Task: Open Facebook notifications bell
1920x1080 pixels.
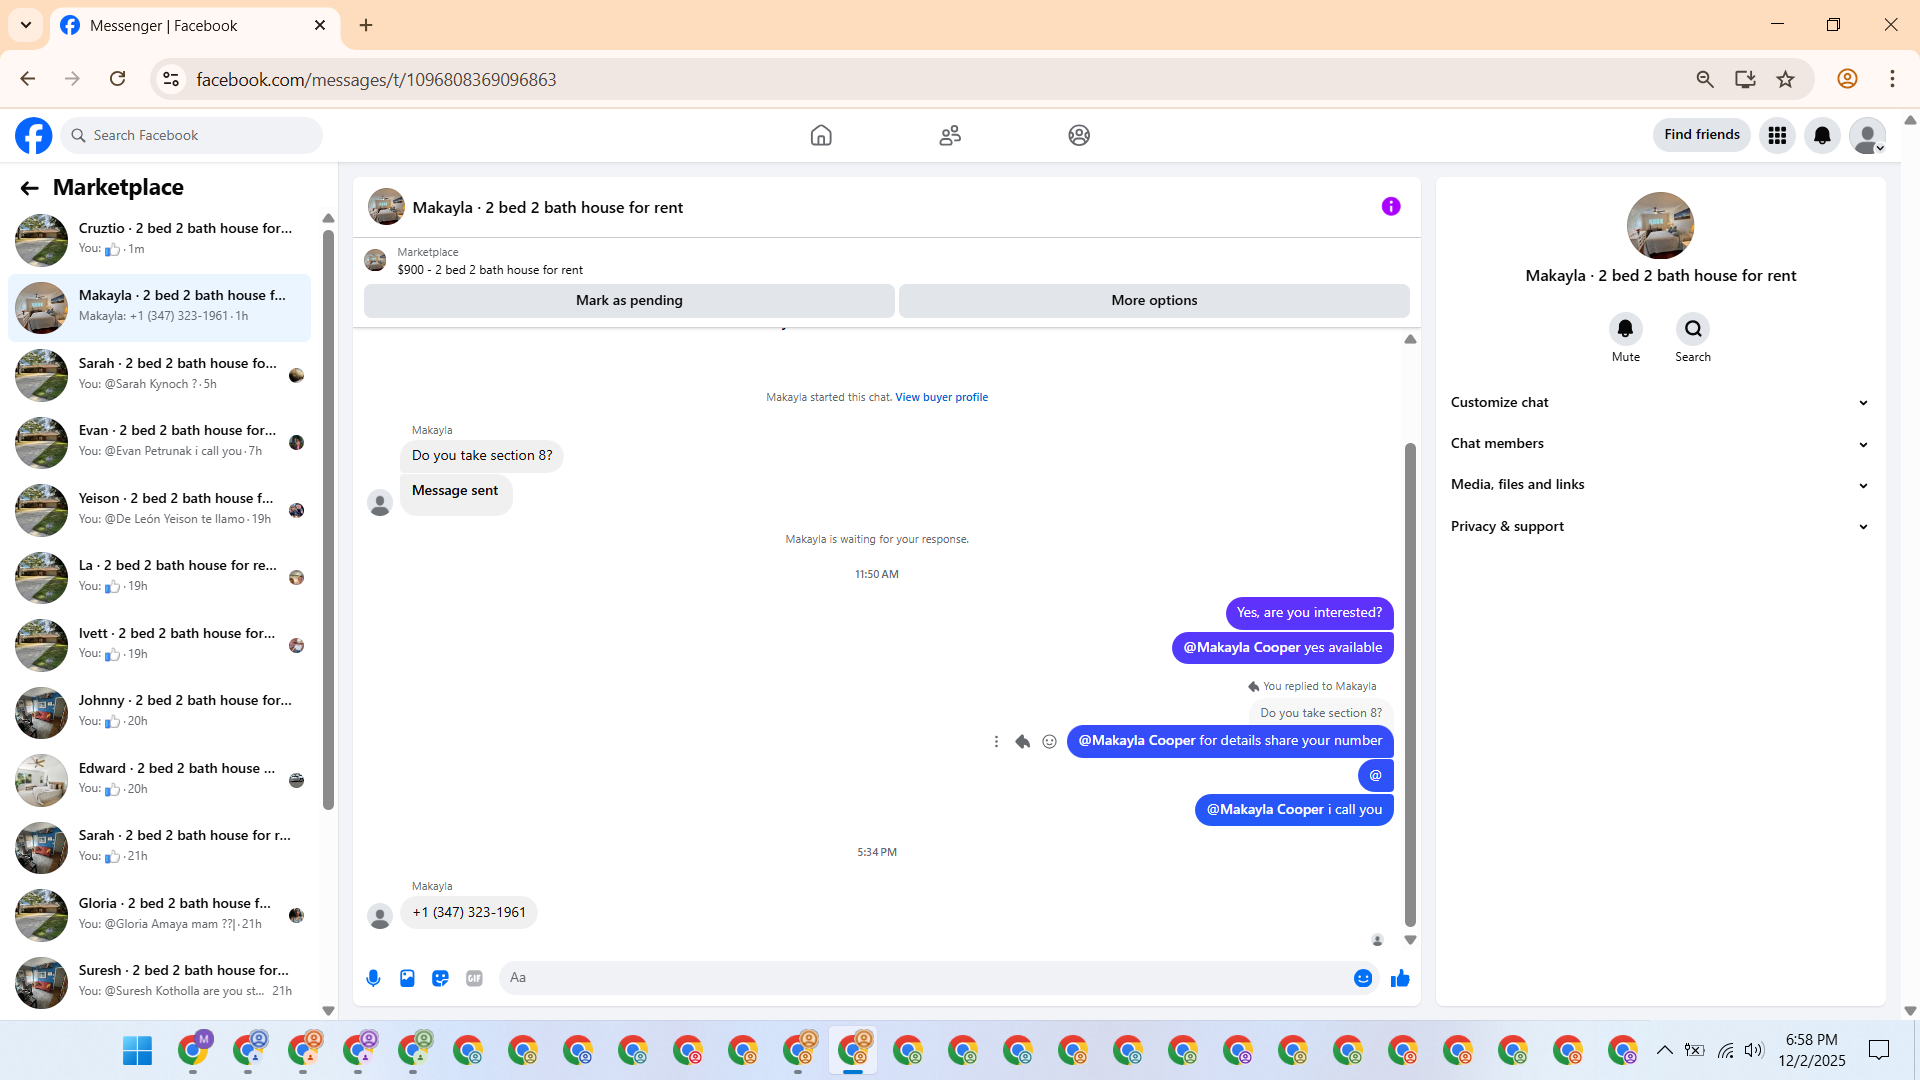Action: [x=1822, y=135]
